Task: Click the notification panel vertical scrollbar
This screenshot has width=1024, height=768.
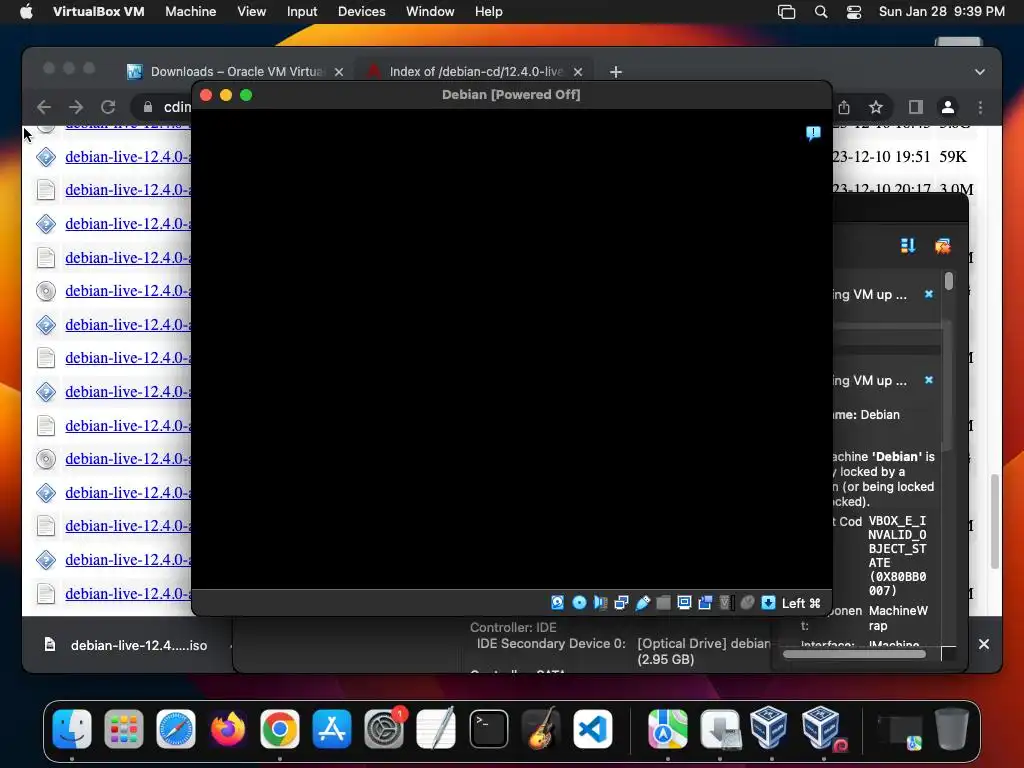Action: (x=948, y=281)
